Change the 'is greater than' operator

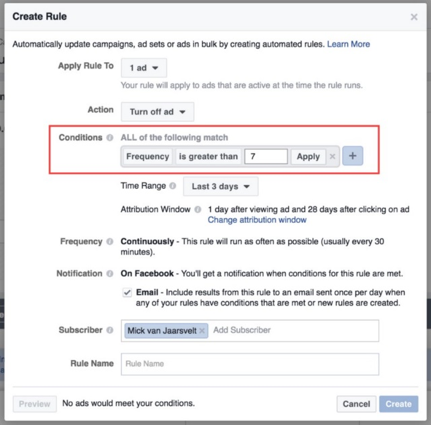click(208, 156)
